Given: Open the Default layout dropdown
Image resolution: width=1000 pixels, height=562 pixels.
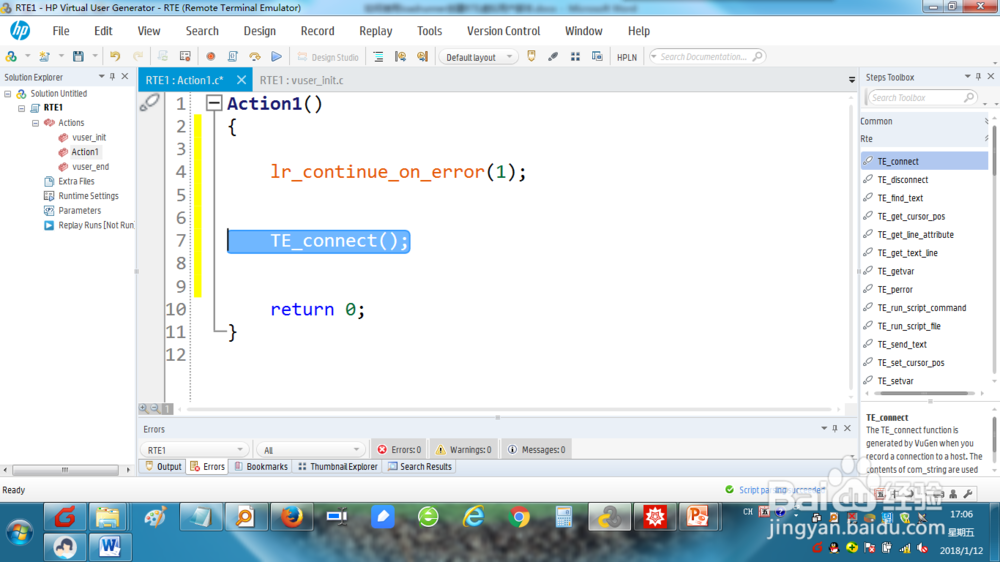Looking at the screenshot, I should (x=478, y=57).
